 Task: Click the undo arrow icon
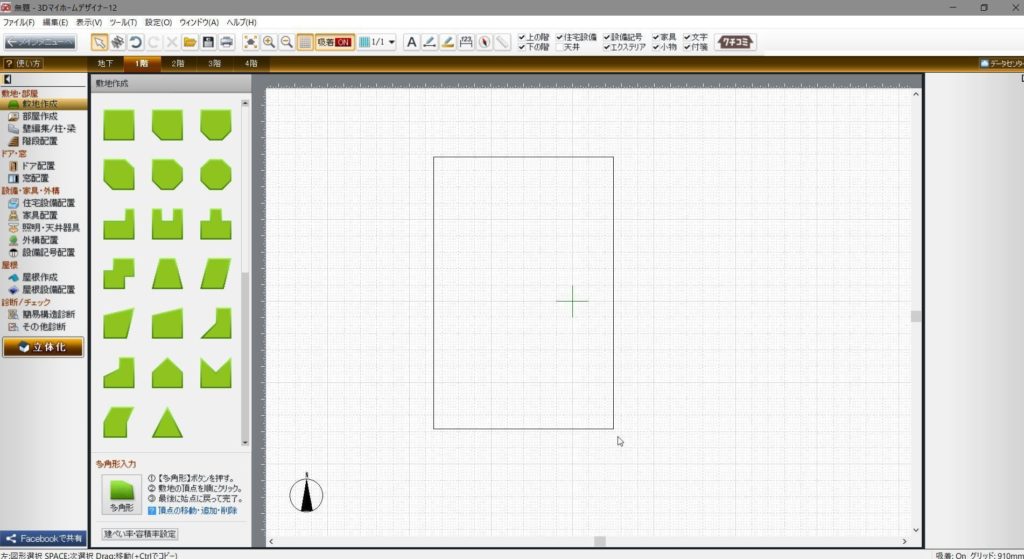[135, 42]
